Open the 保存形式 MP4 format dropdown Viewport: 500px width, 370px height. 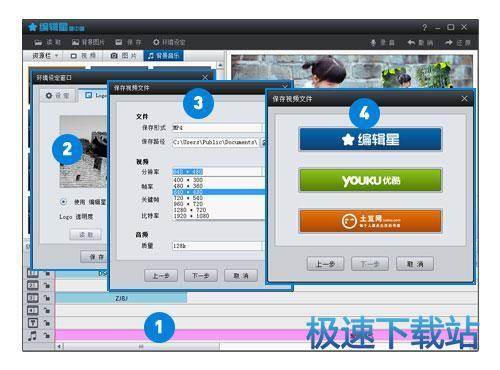[x=219, y=128]
